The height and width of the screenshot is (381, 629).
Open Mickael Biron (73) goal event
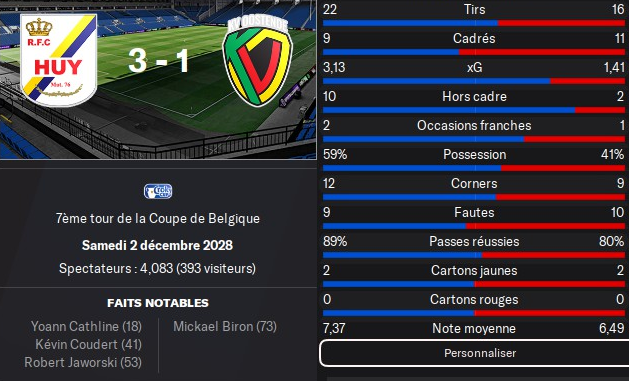pyautogui.click(x=225, y=326)
